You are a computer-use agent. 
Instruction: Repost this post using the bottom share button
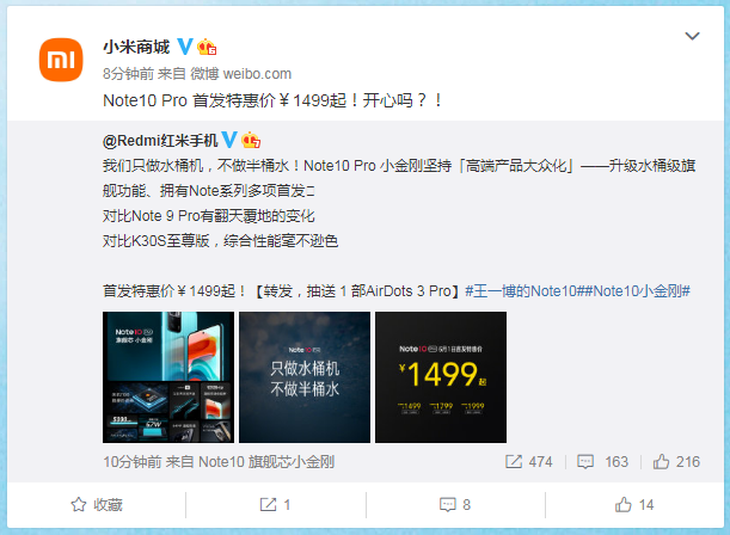[275, 505]
